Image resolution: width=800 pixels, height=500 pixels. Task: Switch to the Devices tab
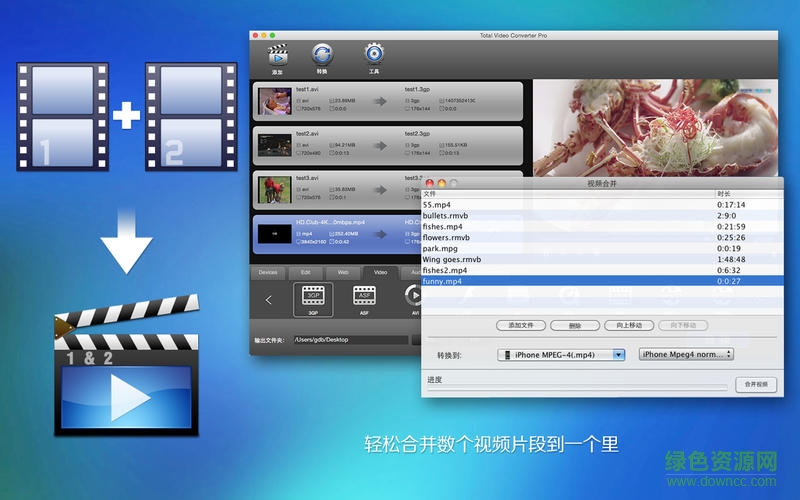[x=268, y=272]
